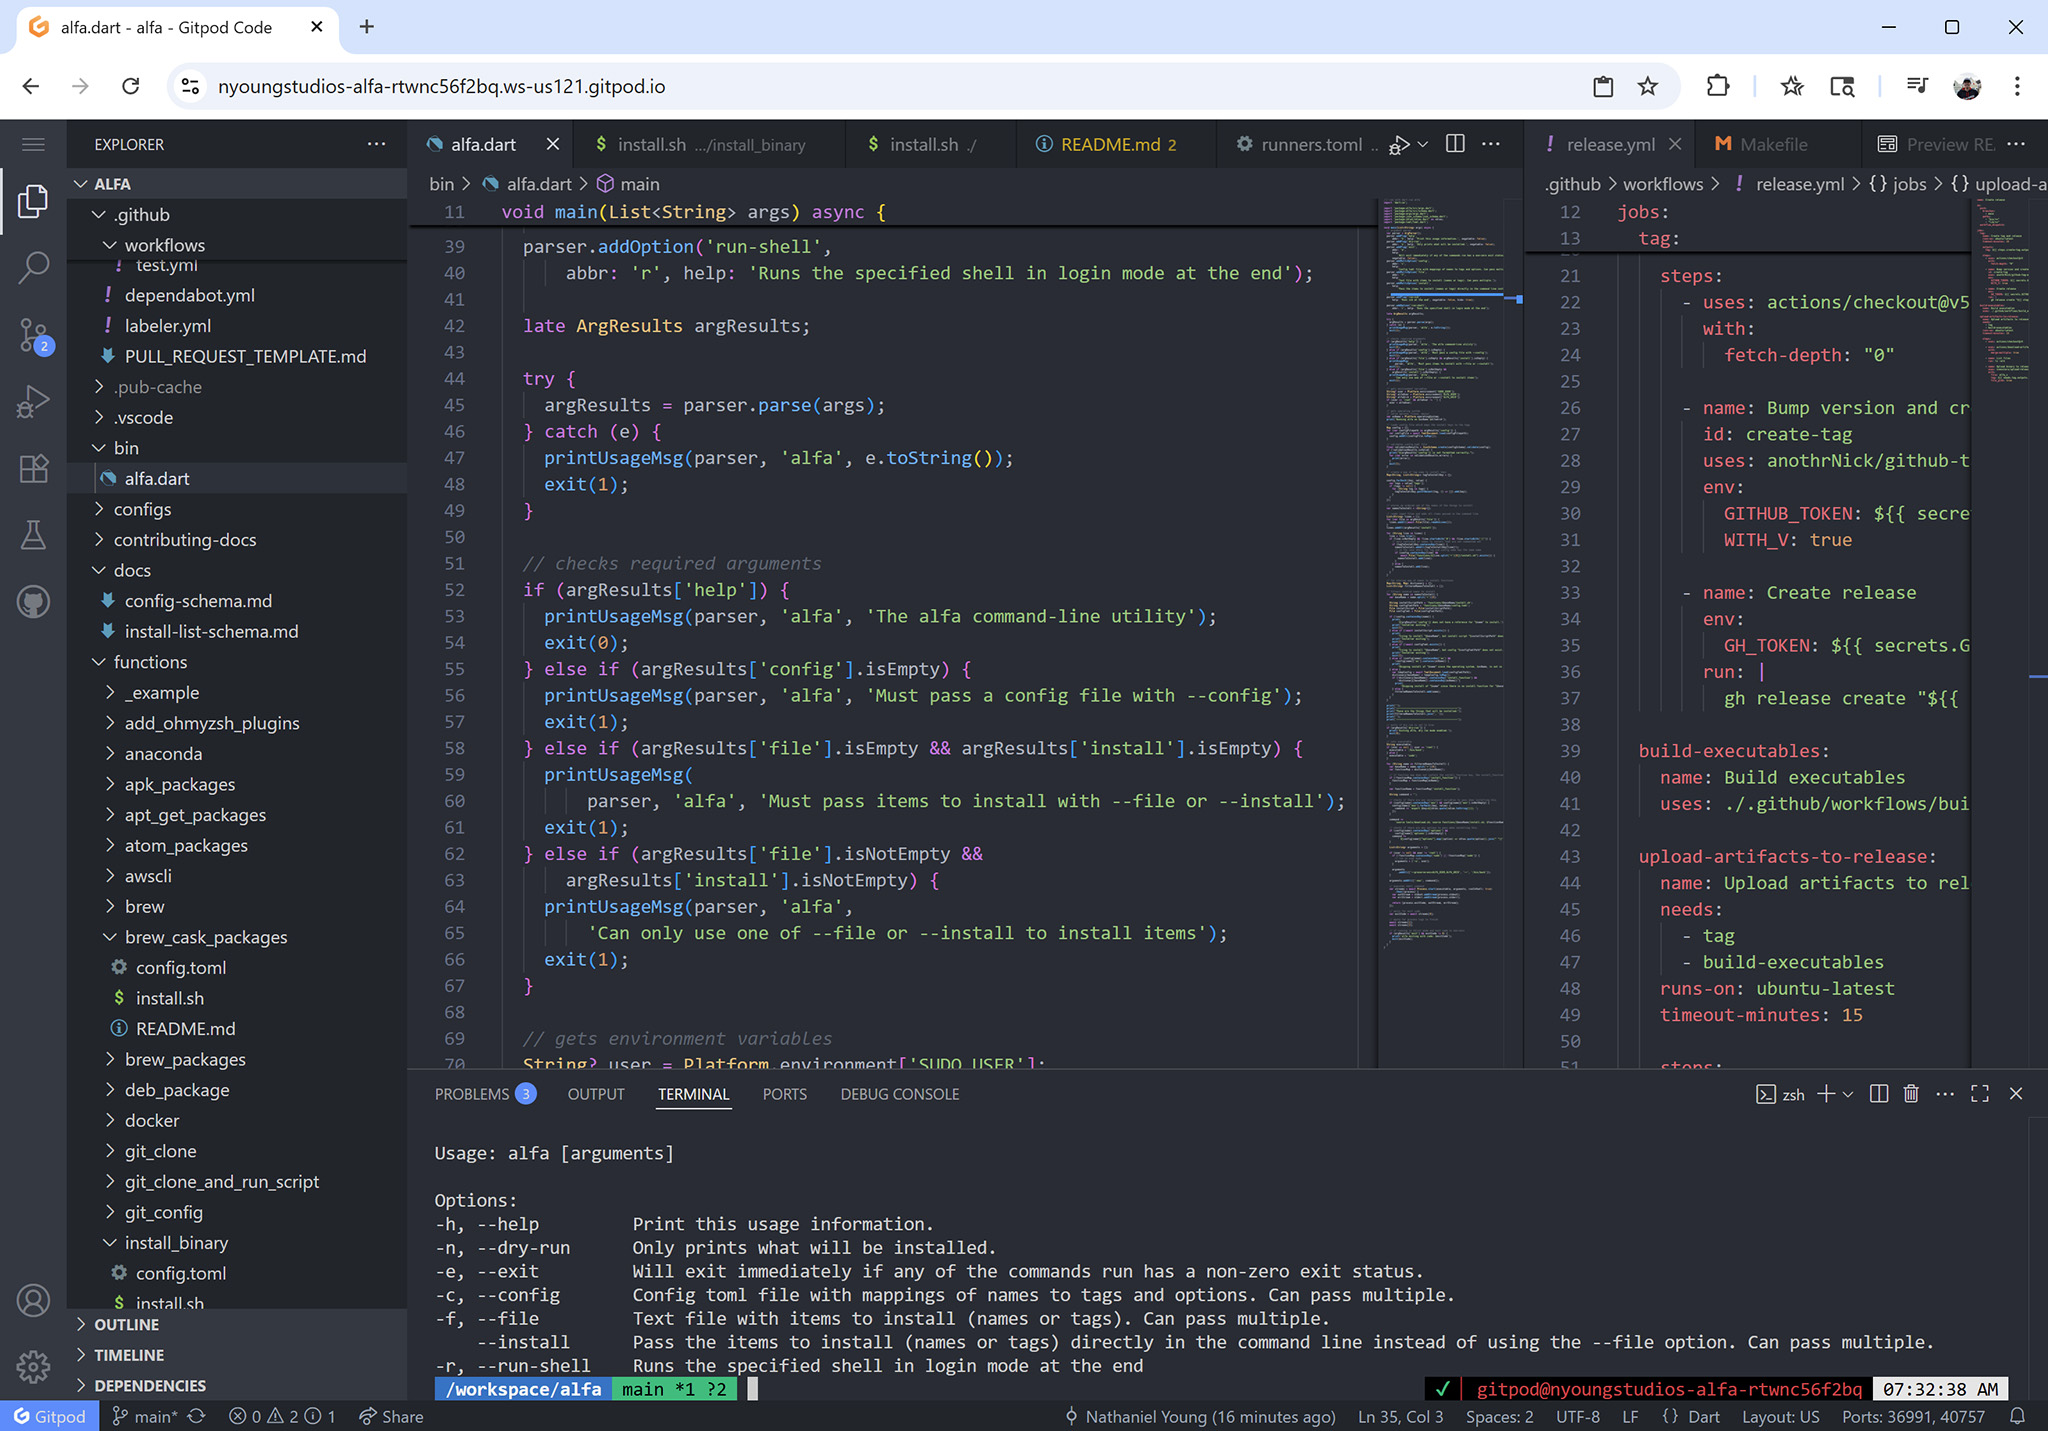Click the Problems counter in the status bar
This screenshot has width=2048, height=1431.
[x=280, y=1416]
